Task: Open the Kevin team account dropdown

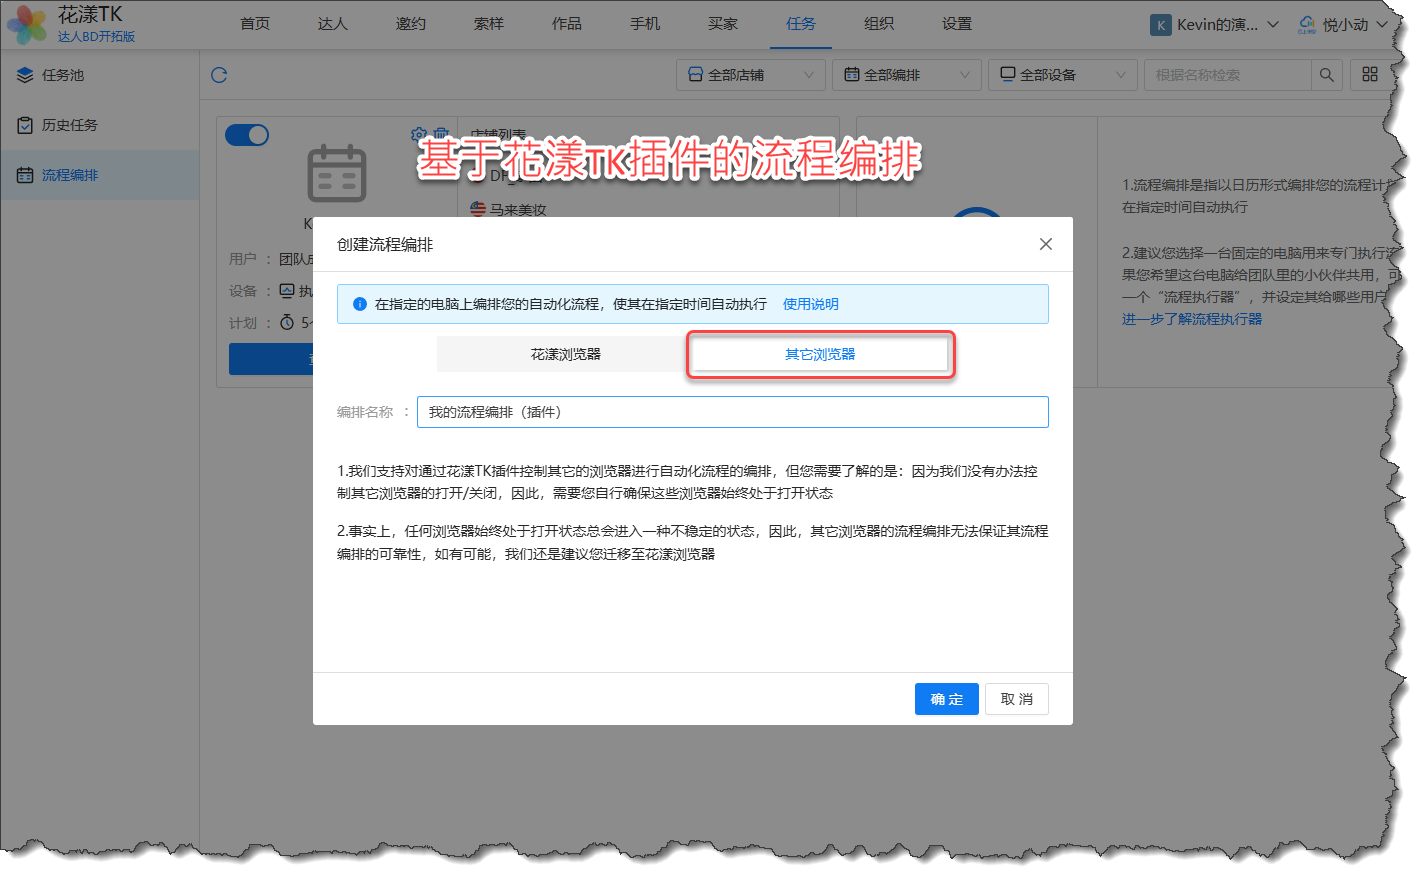Action: tap(1214, 25)
